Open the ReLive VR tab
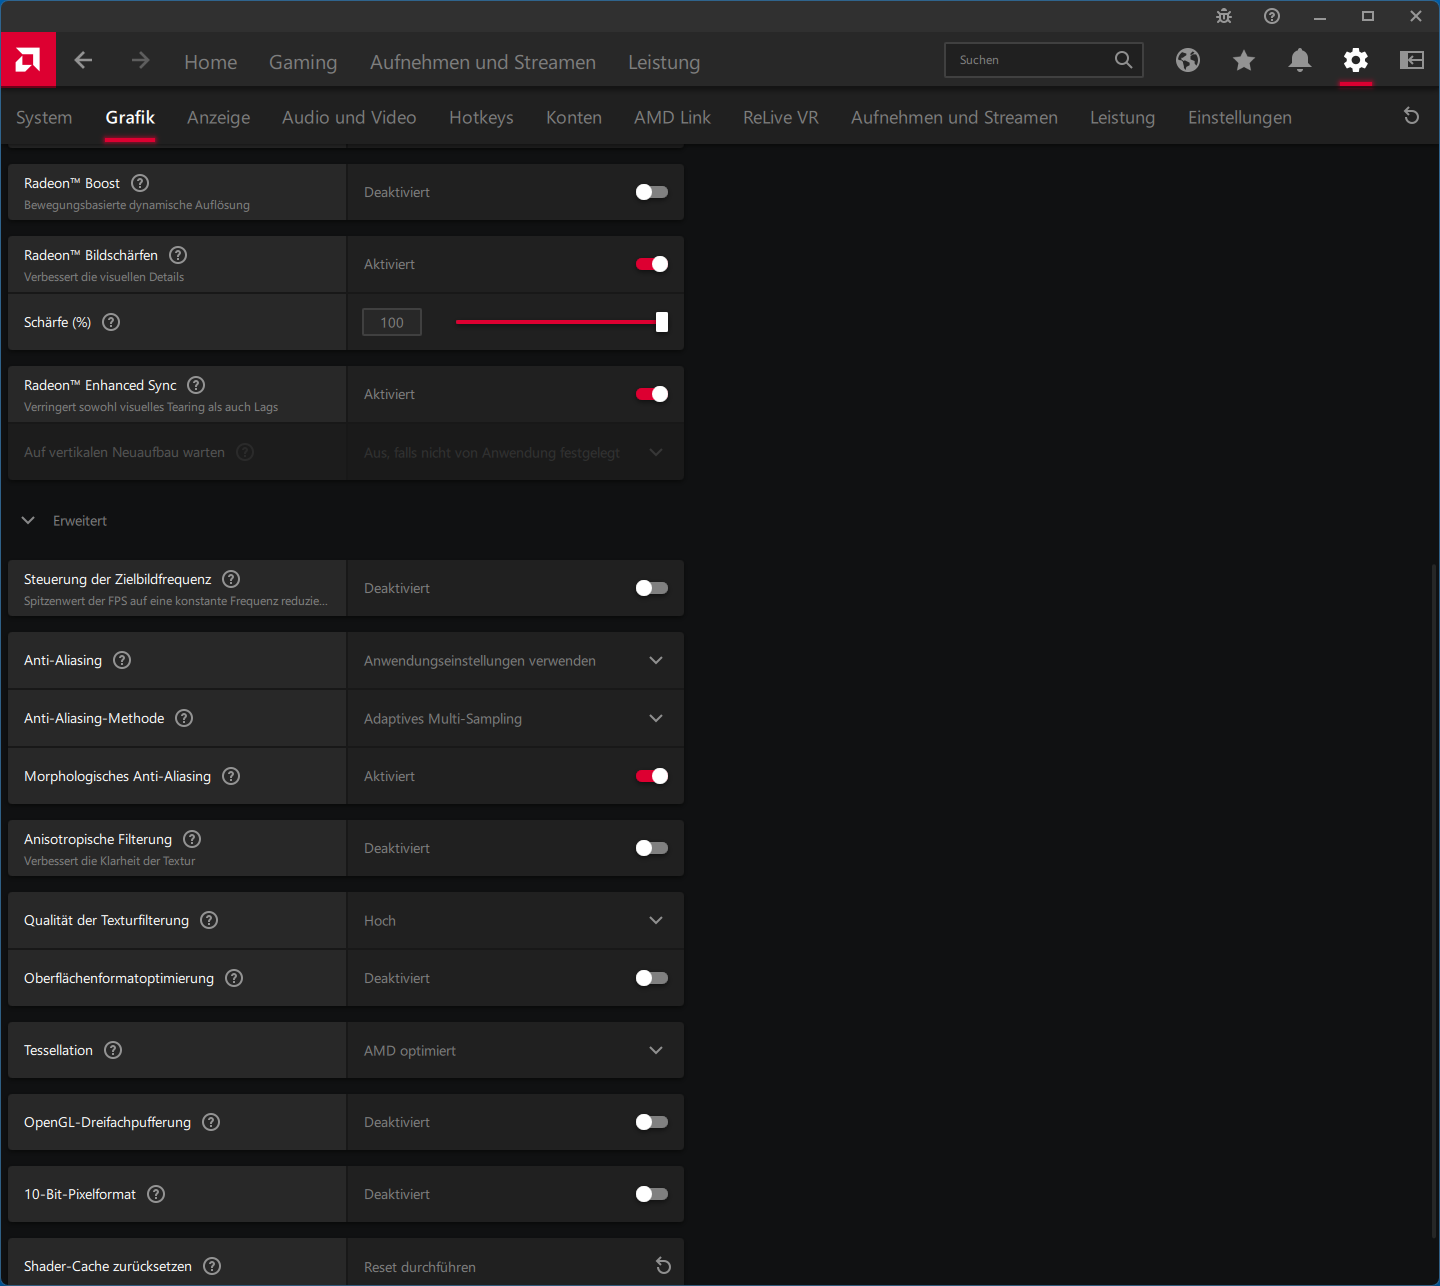This screenshot has width=1440, height=1286. (781, 117)
